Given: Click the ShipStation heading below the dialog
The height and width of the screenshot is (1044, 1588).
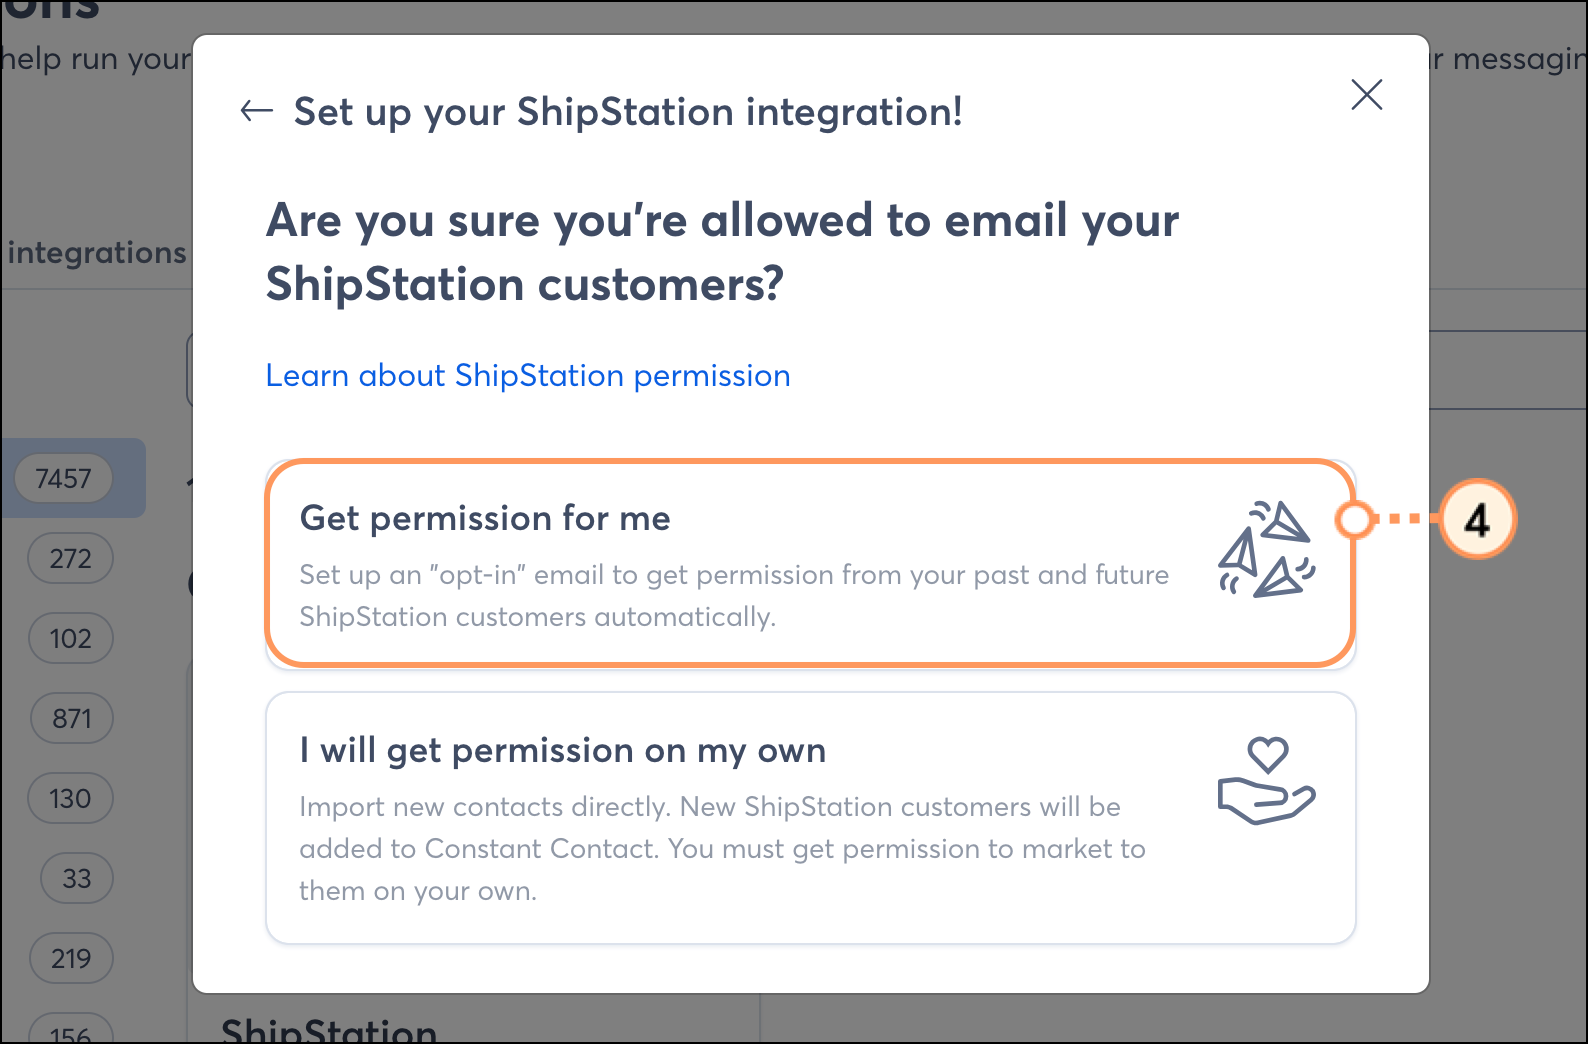Looking at the screenshot, I should 329,1030.
